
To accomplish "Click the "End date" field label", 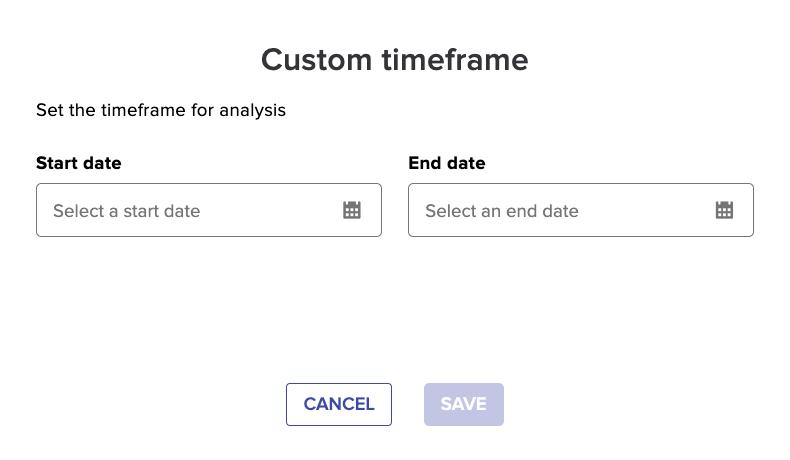I will click(447, 163).
